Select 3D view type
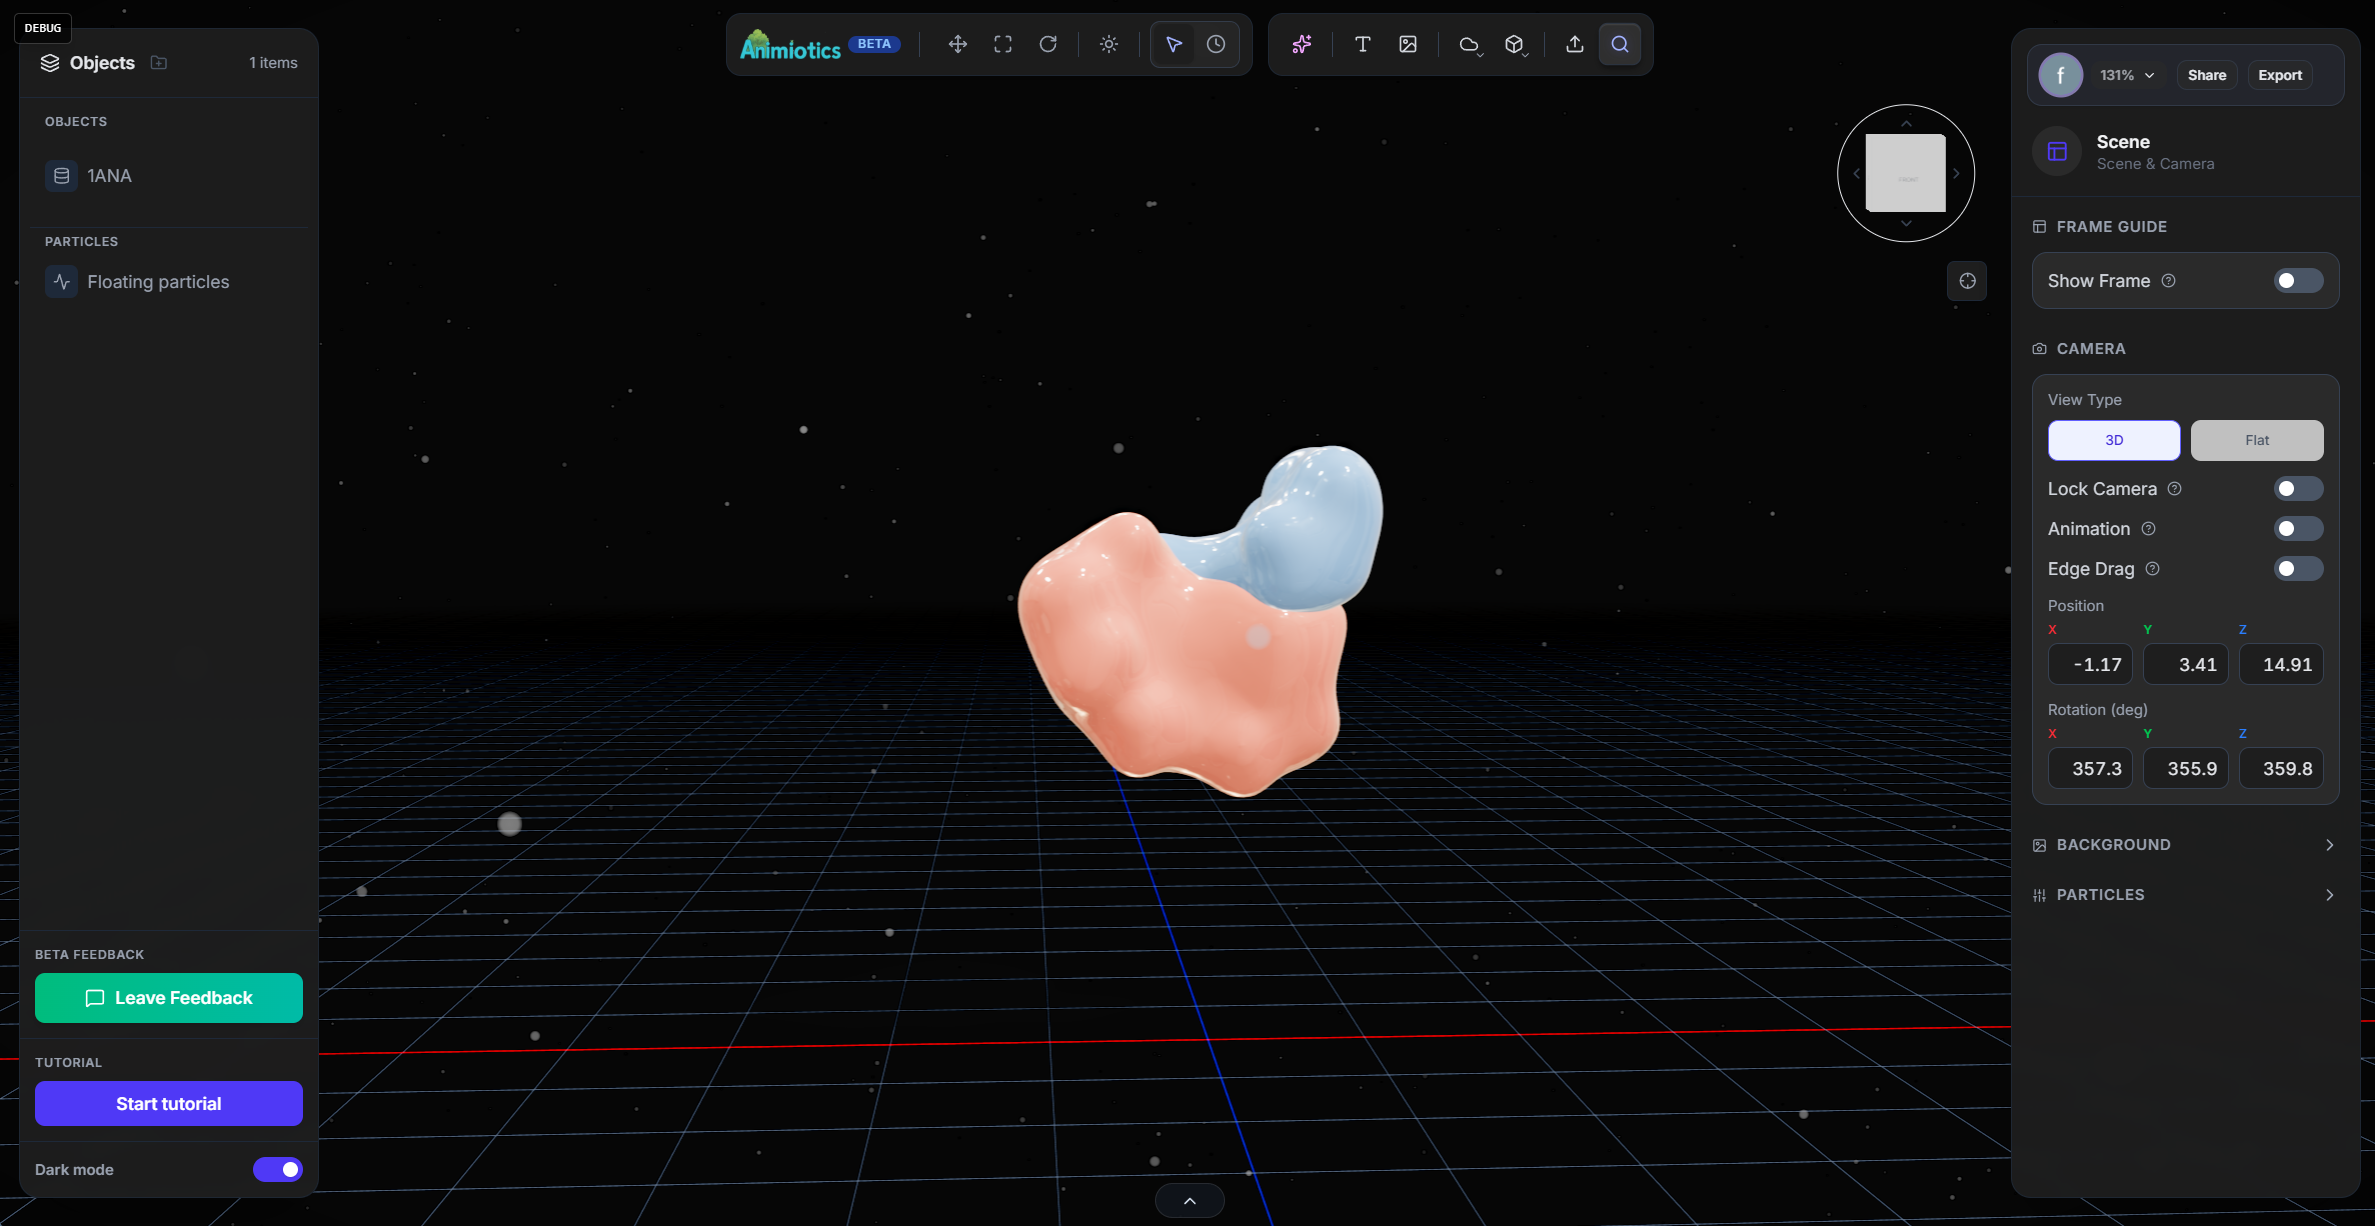This screenshot has width=2375, height=1226. (x=2113, y=440)
